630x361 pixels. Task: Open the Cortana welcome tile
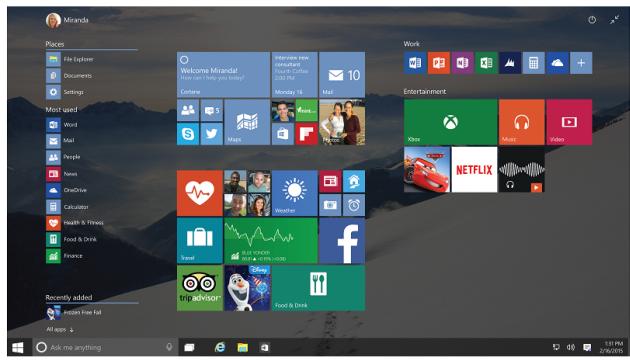[x=223, y=74]
